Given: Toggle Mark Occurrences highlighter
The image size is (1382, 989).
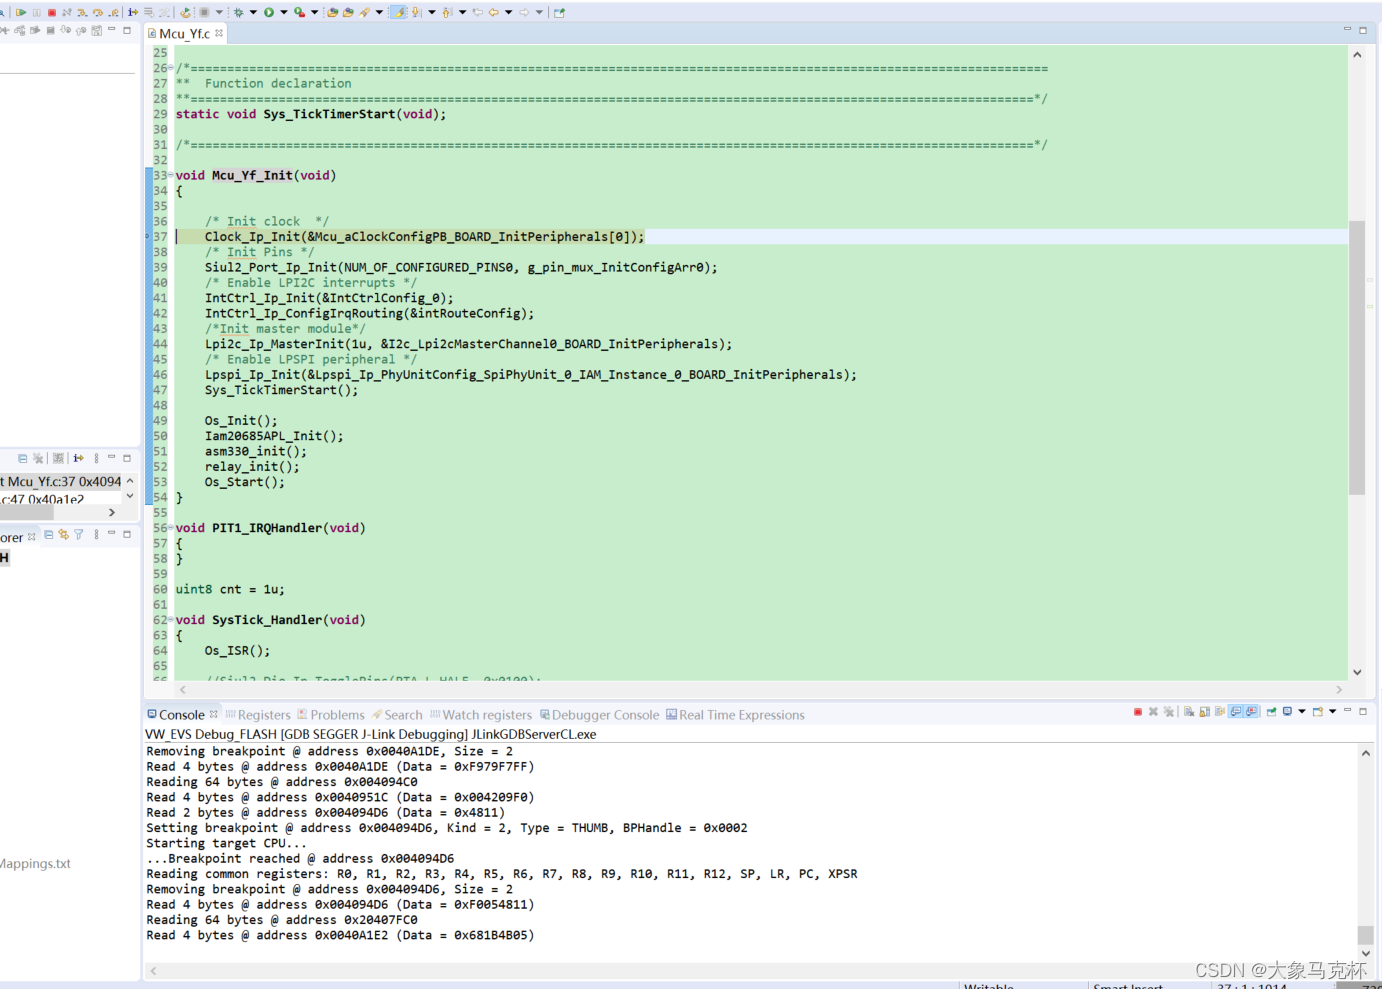Looking at the screenshot, I should point(398,12).
